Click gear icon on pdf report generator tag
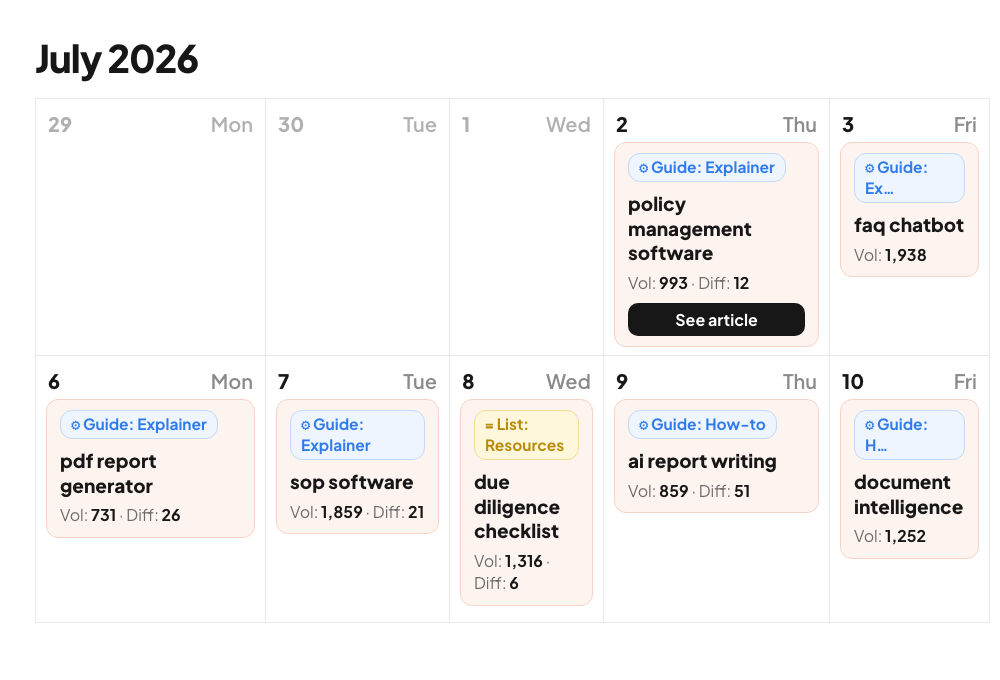This screenshot has height=680, width=1000. click(75, 425)
